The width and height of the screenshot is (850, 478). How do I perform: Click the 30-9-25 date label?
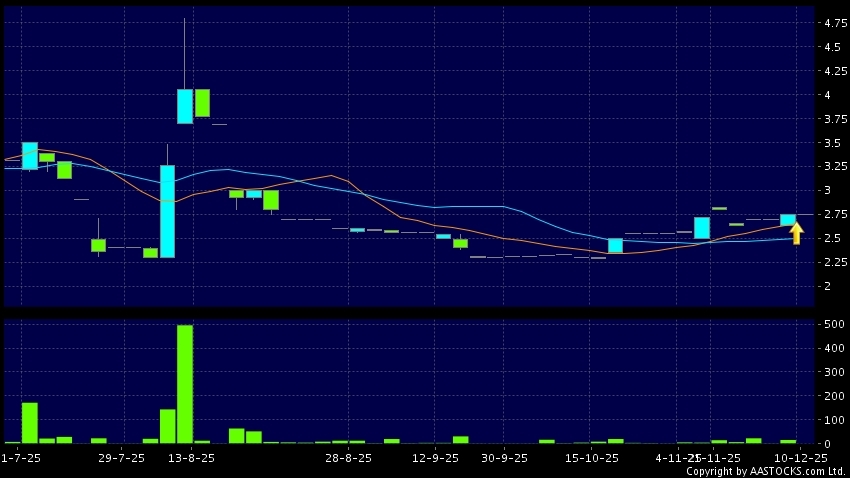504,457
